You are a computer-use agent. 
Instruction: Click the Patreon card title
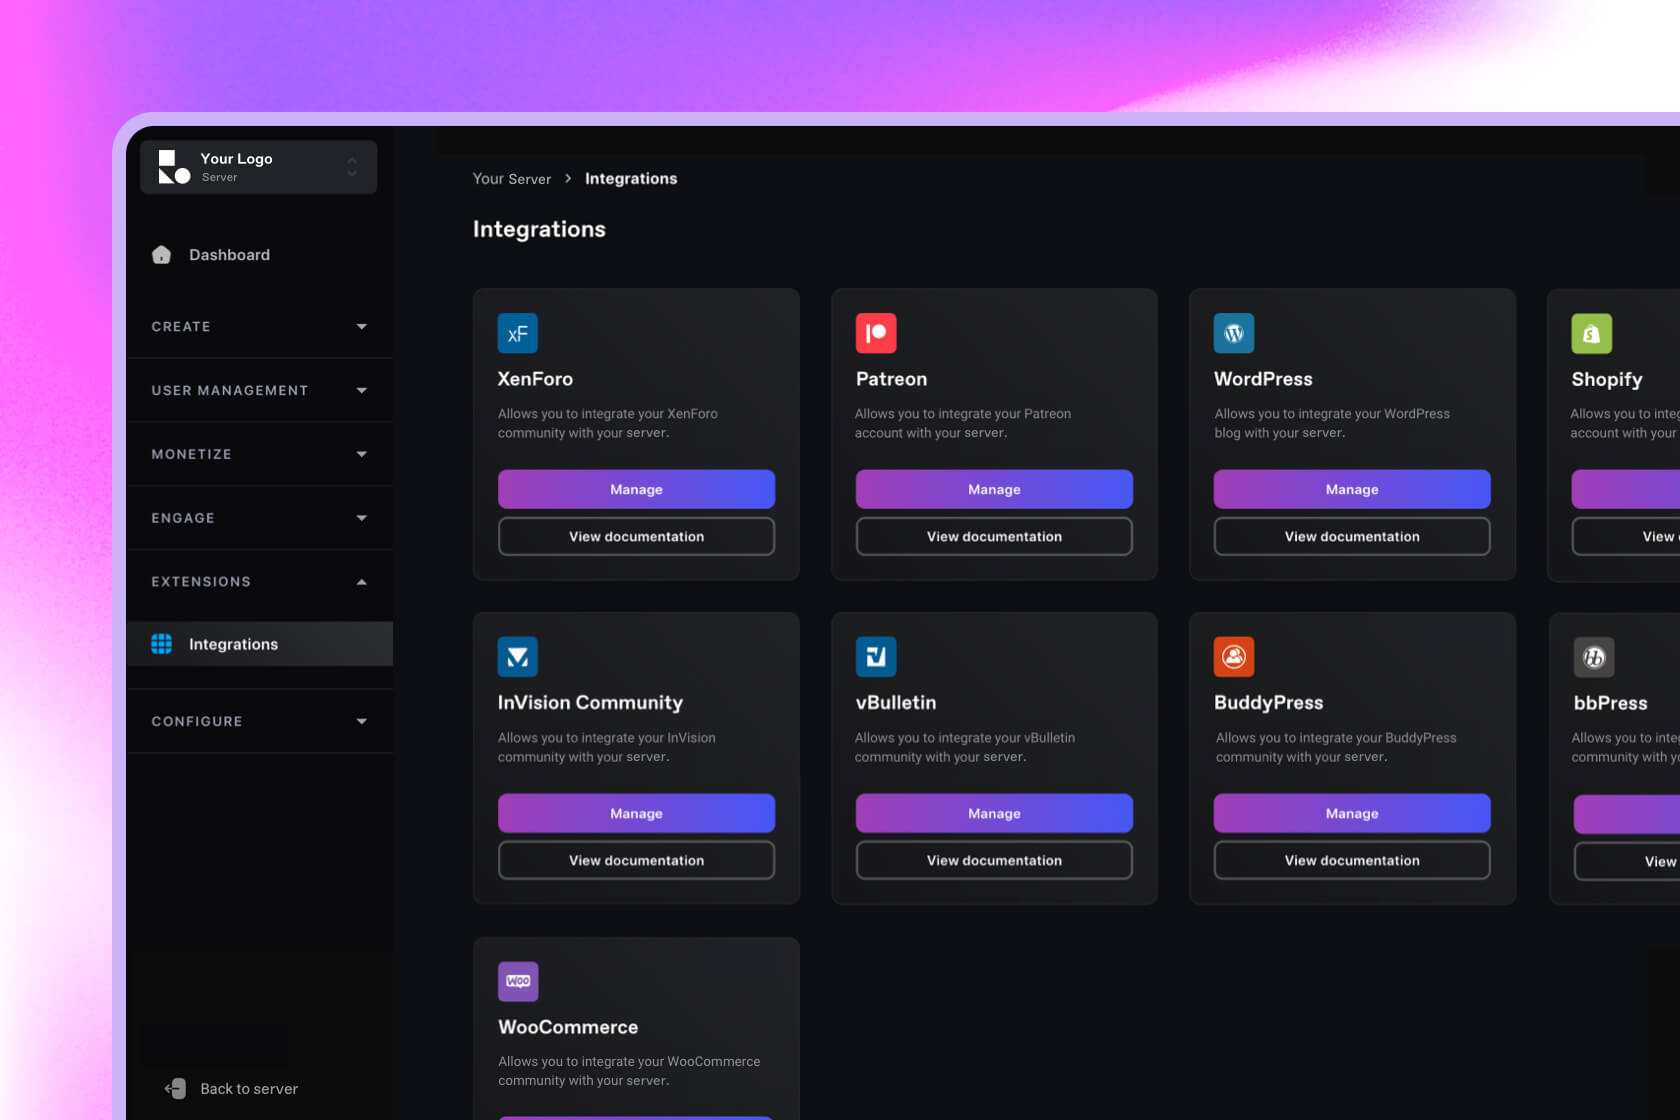point(891,379)
